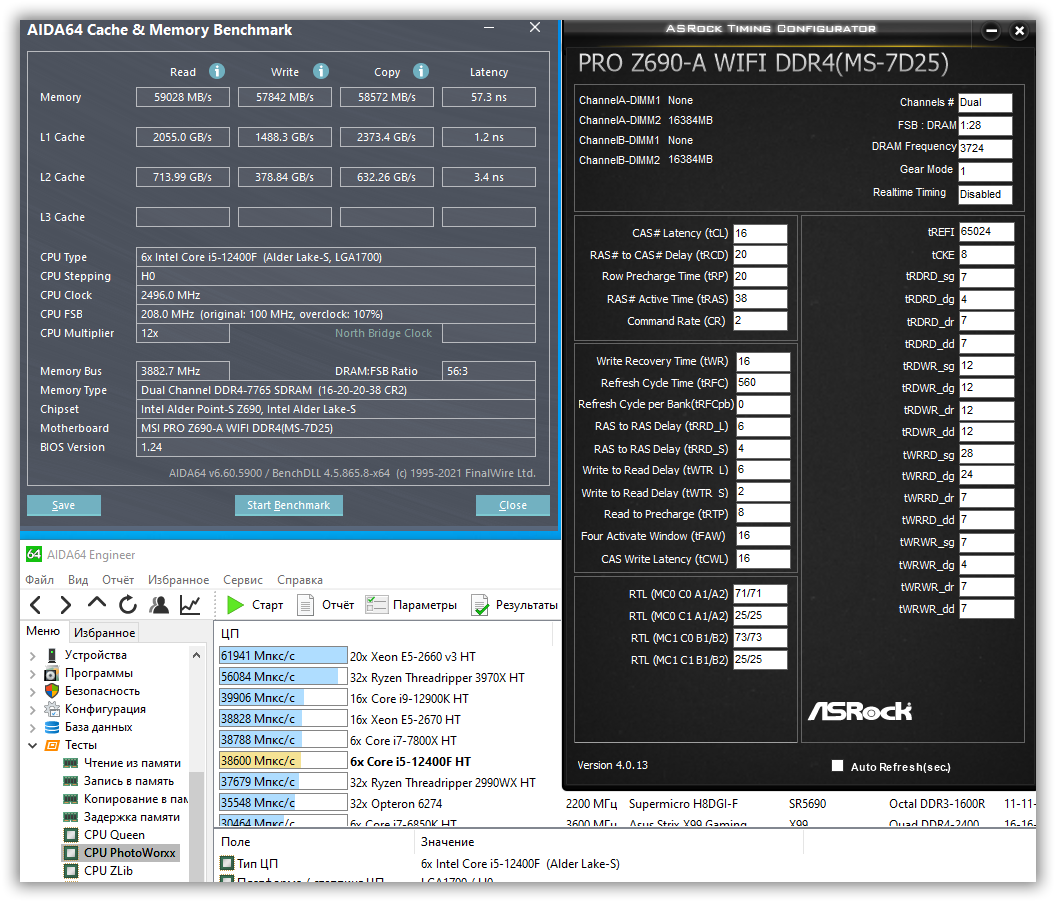Click the DRAM Frequency field
This screenshot has width=1056, height=902.
pos(985,148)
